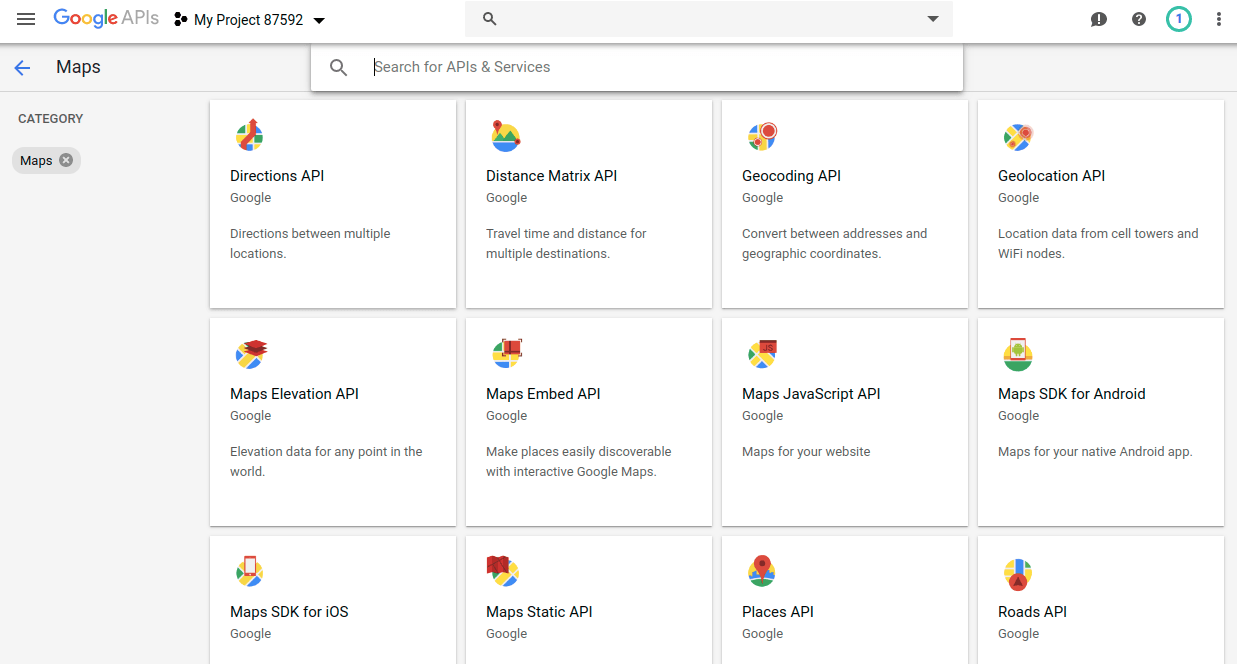Go back with the blue arrow
The image size is (1237, 664).
(22, 68)
